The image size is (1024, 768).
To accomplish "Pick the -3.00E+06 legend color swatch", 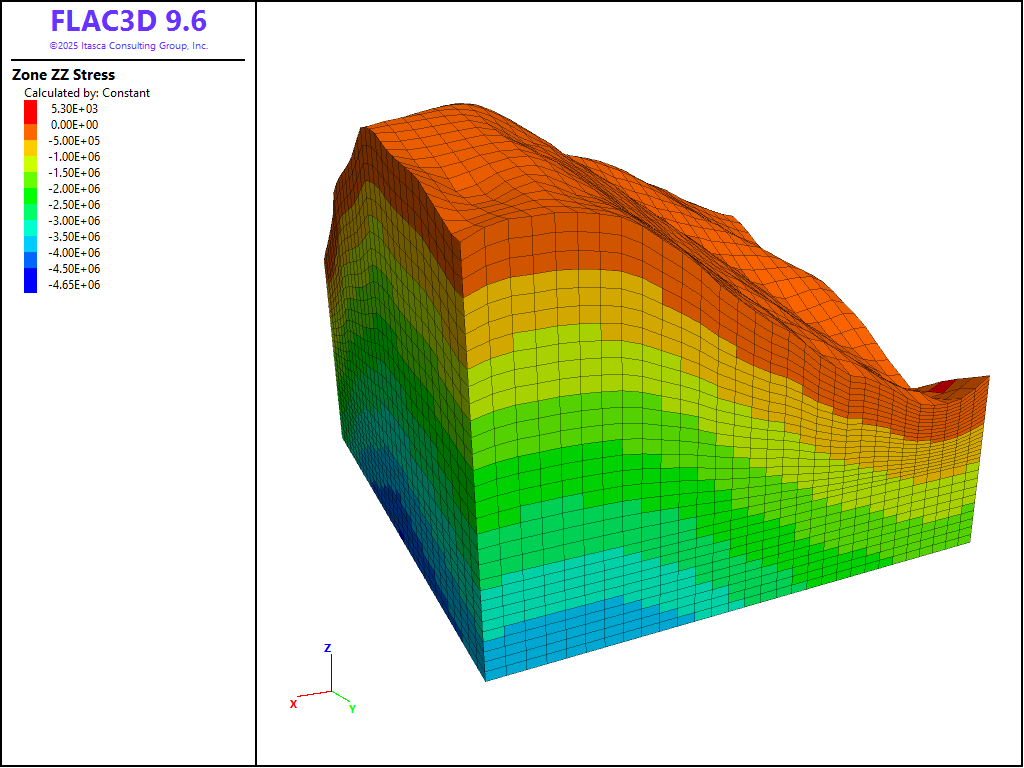I will 30,221.
